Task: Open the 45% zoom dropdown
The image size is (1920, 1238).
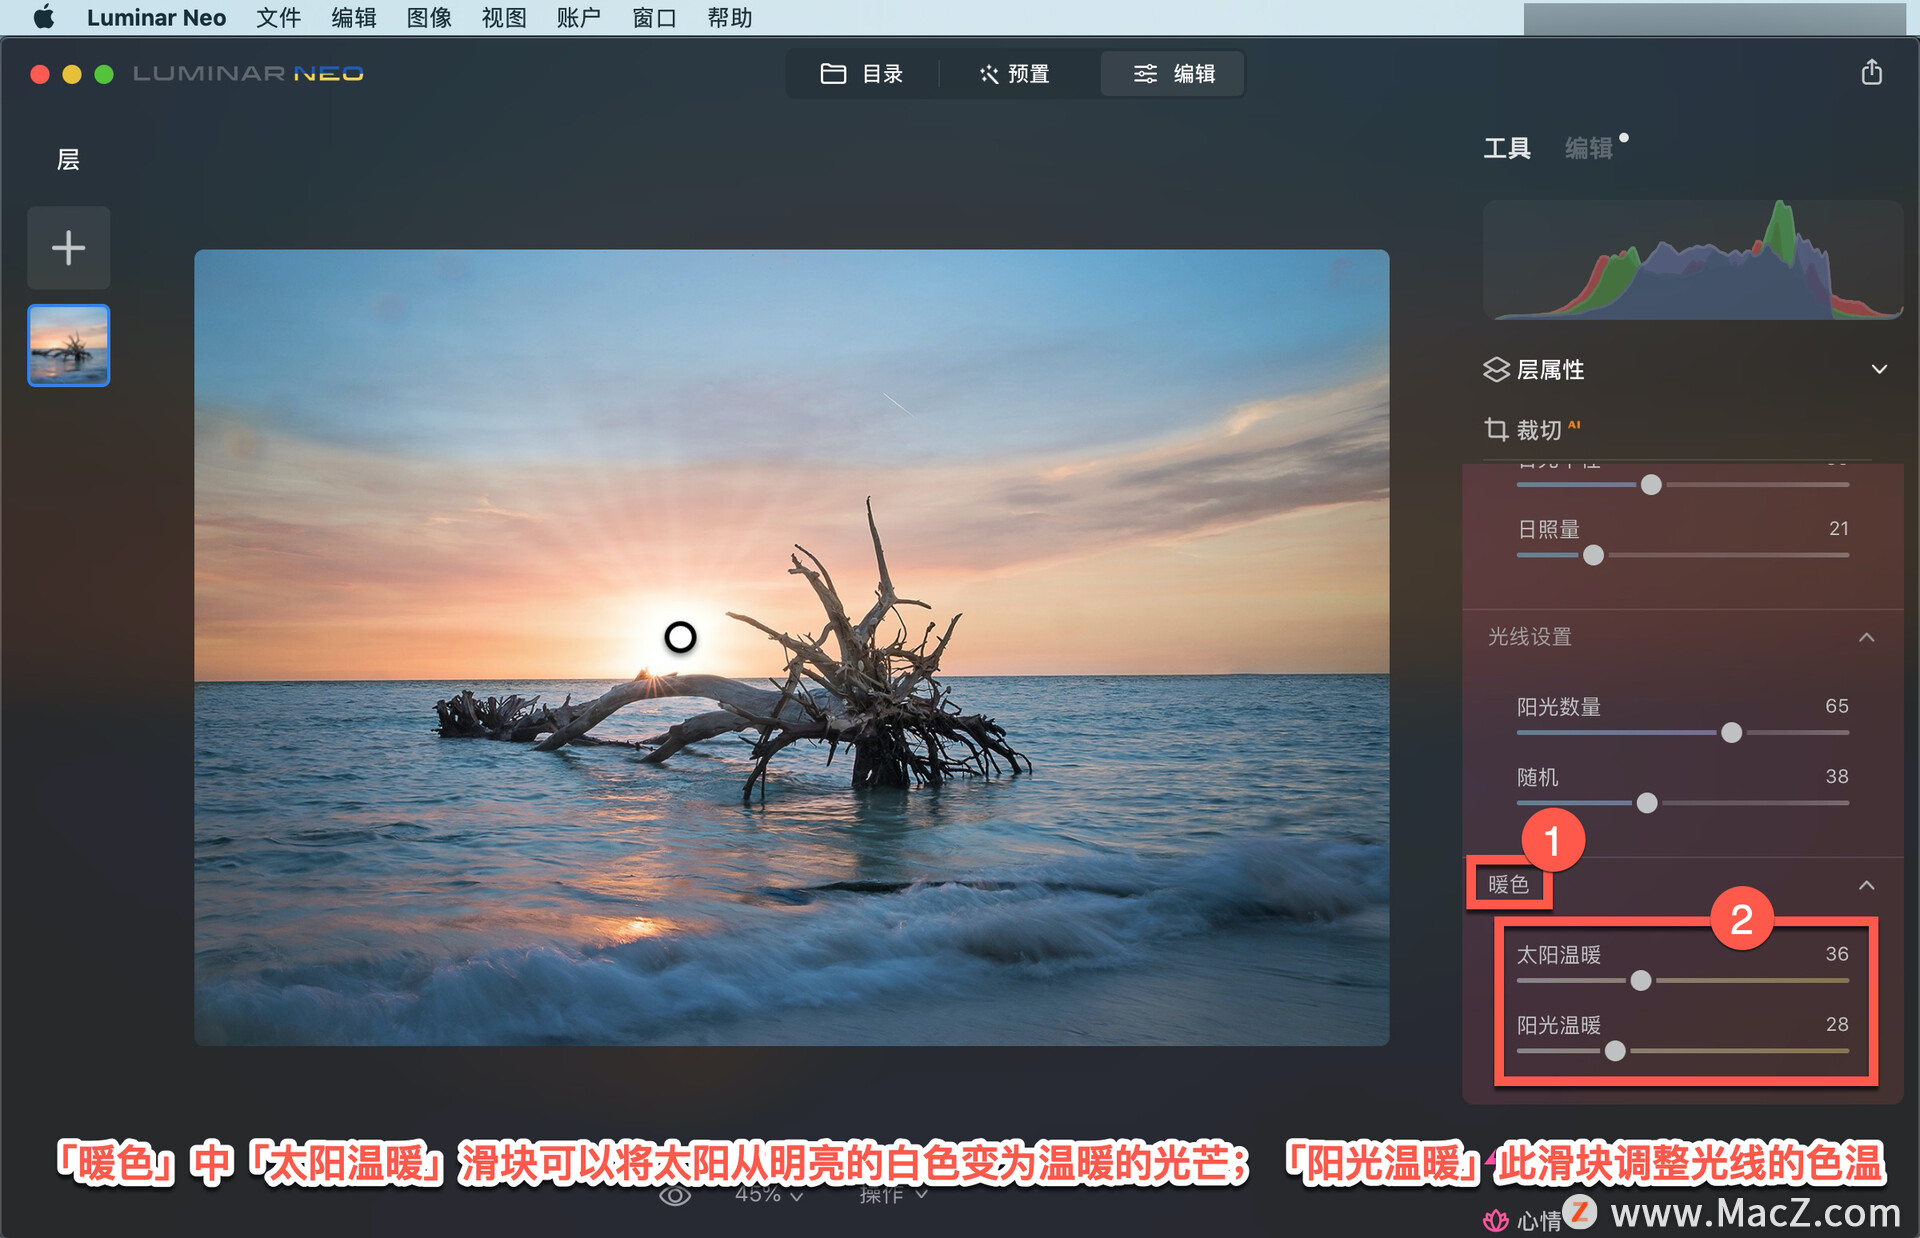Action: coord(768,1195)
